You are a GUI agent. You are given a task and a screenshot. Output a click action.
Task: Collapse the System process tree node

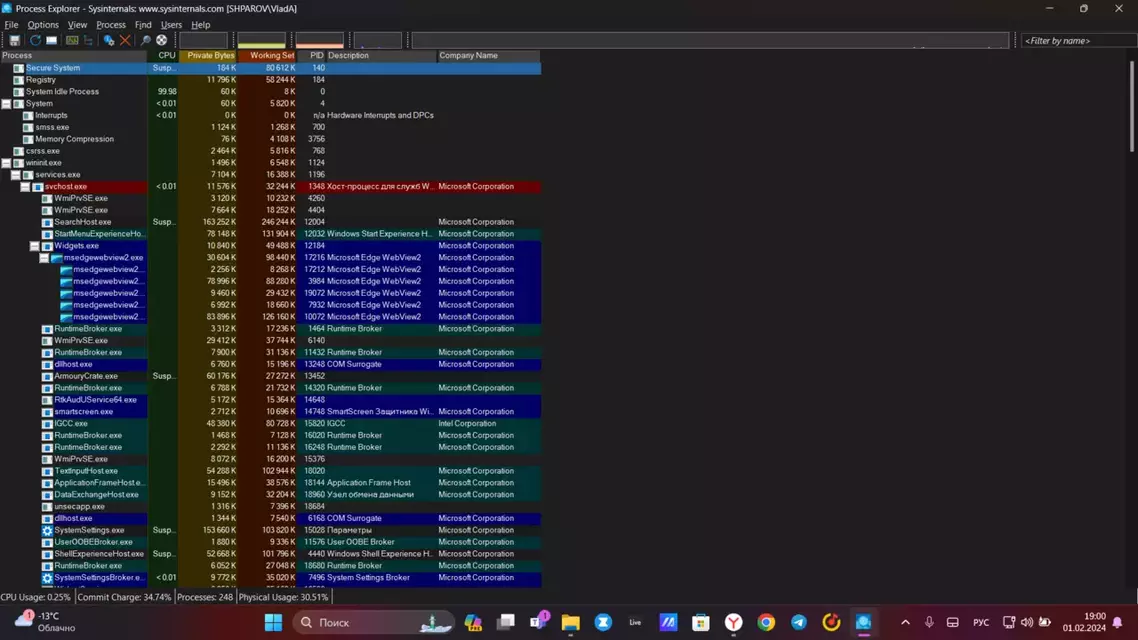[x=7, y=104]
